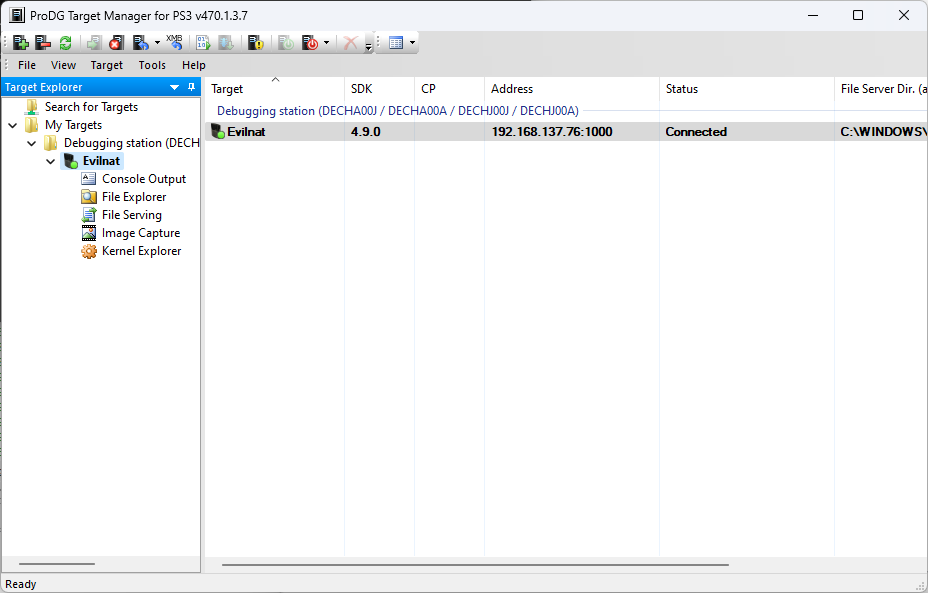
Task: Click the Target Explorer horizontal scrollbar
Action: [57, 564]
